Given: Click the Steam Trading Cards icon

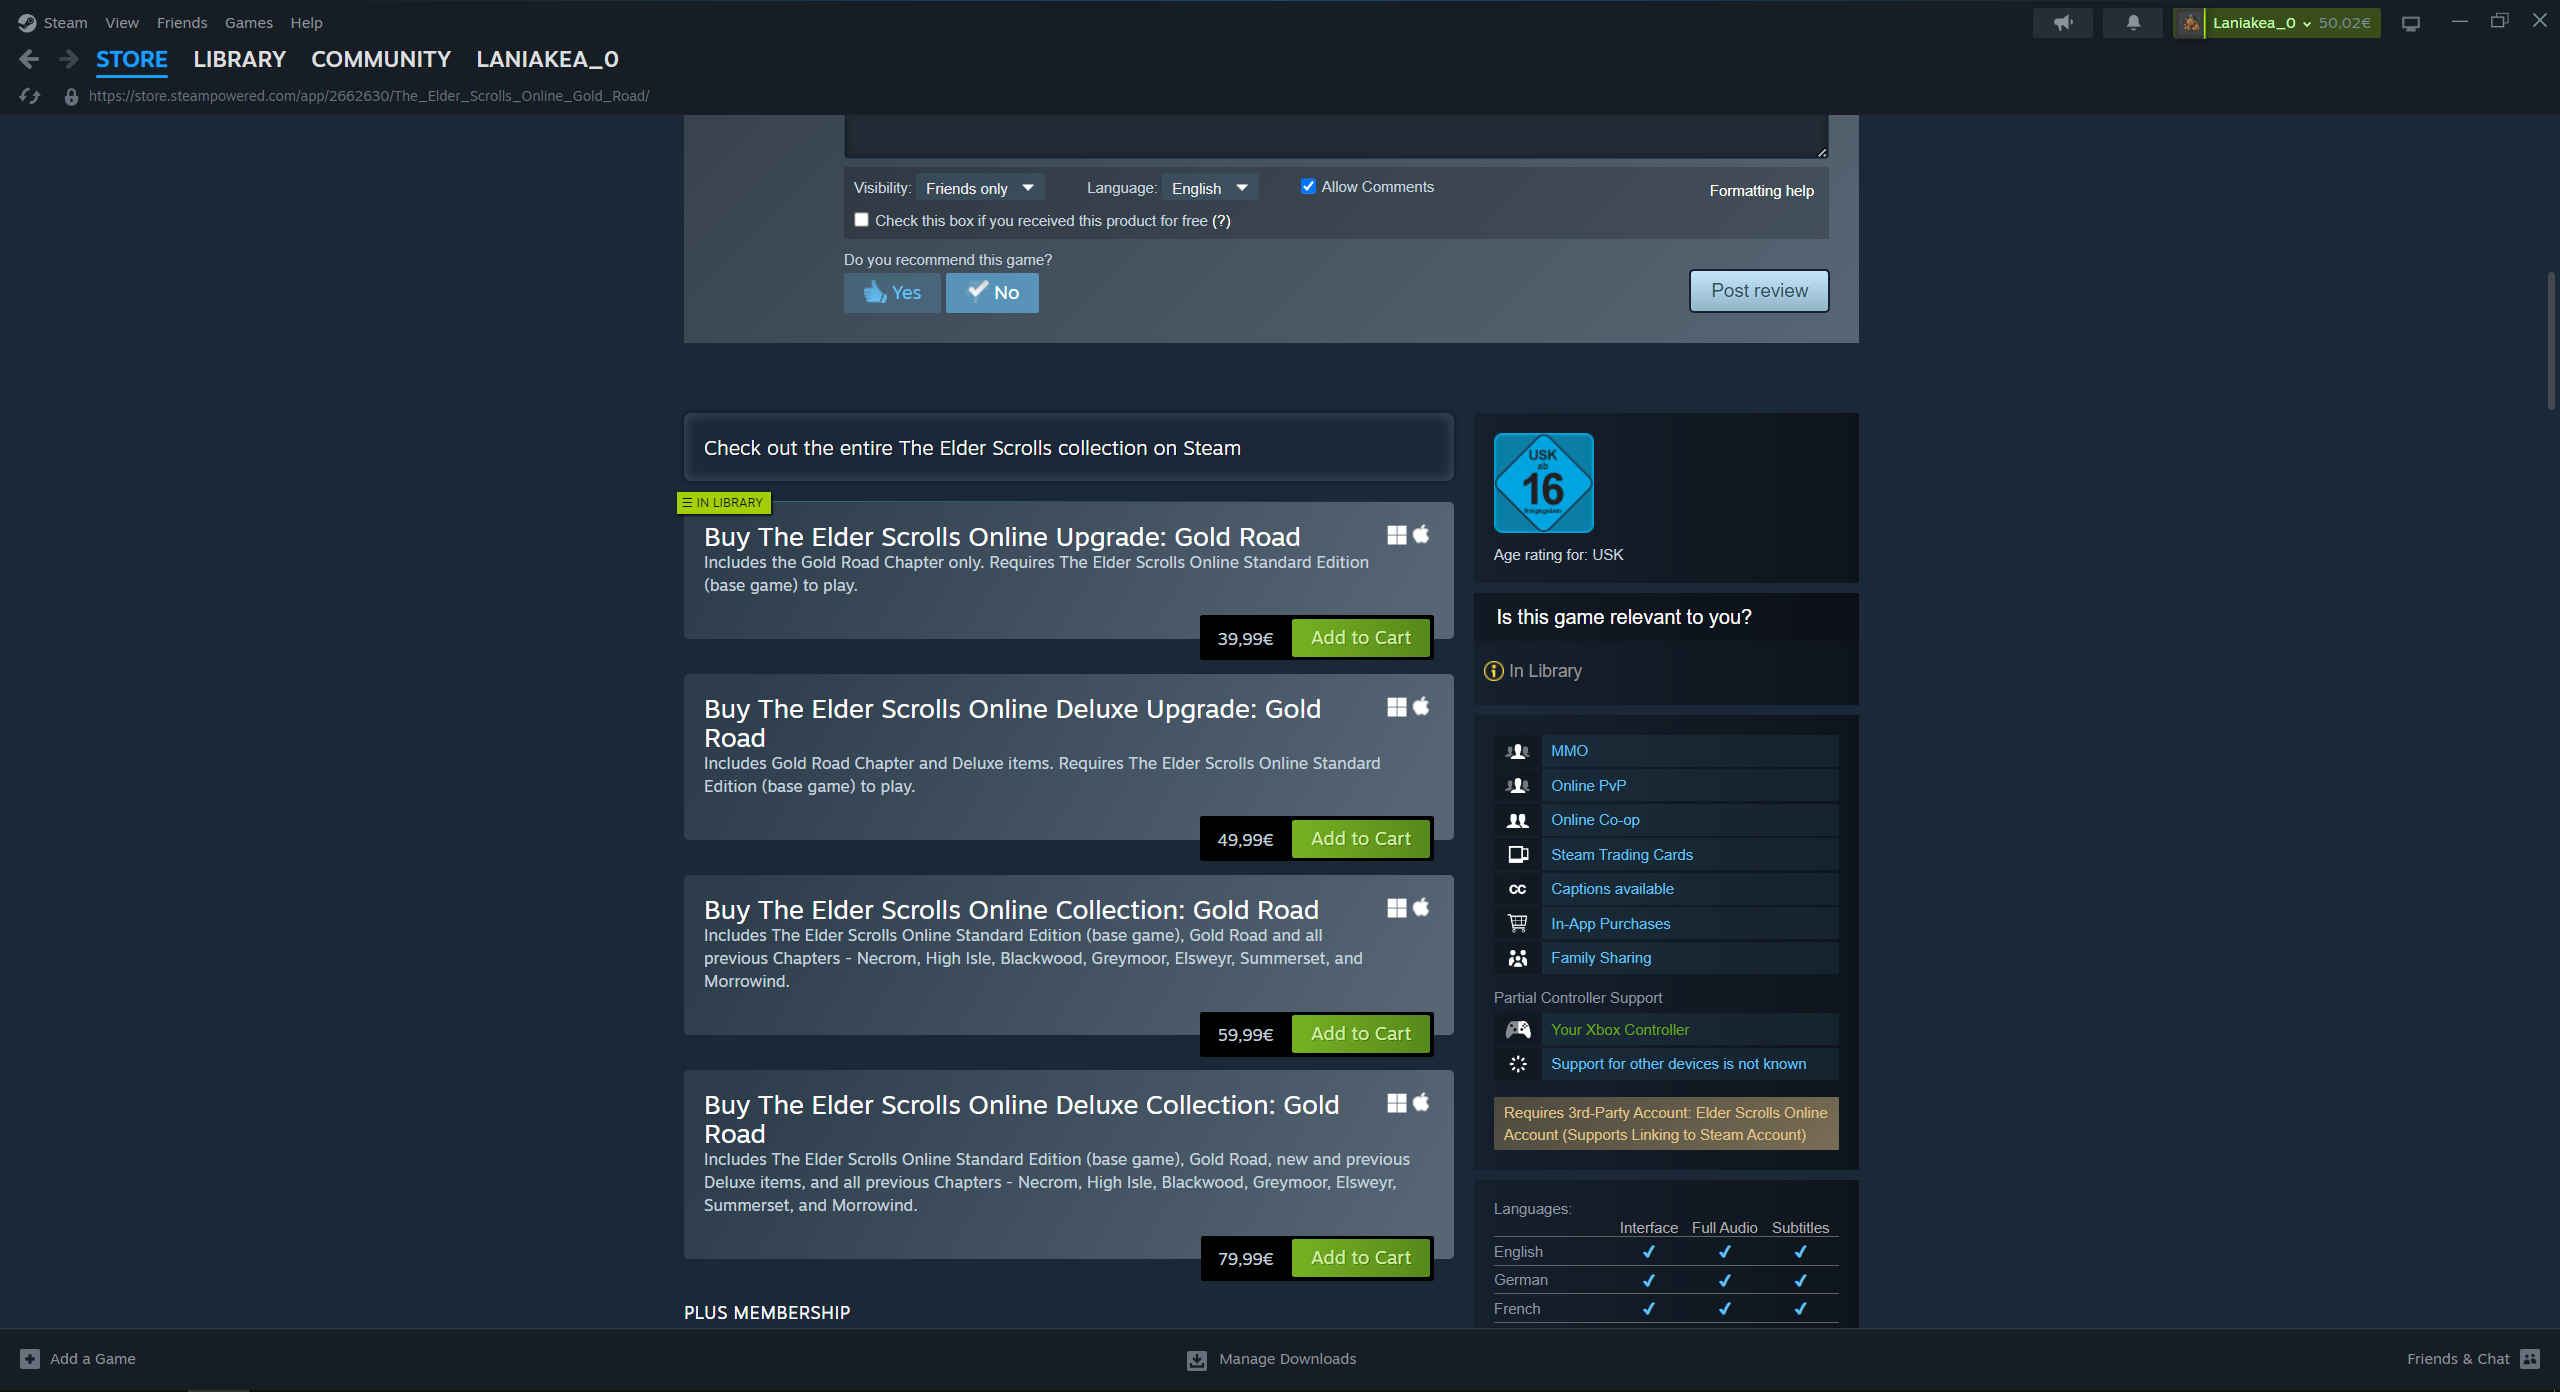Looking at the screenshot, I should pyautogui.click(x=1518, y=855).
